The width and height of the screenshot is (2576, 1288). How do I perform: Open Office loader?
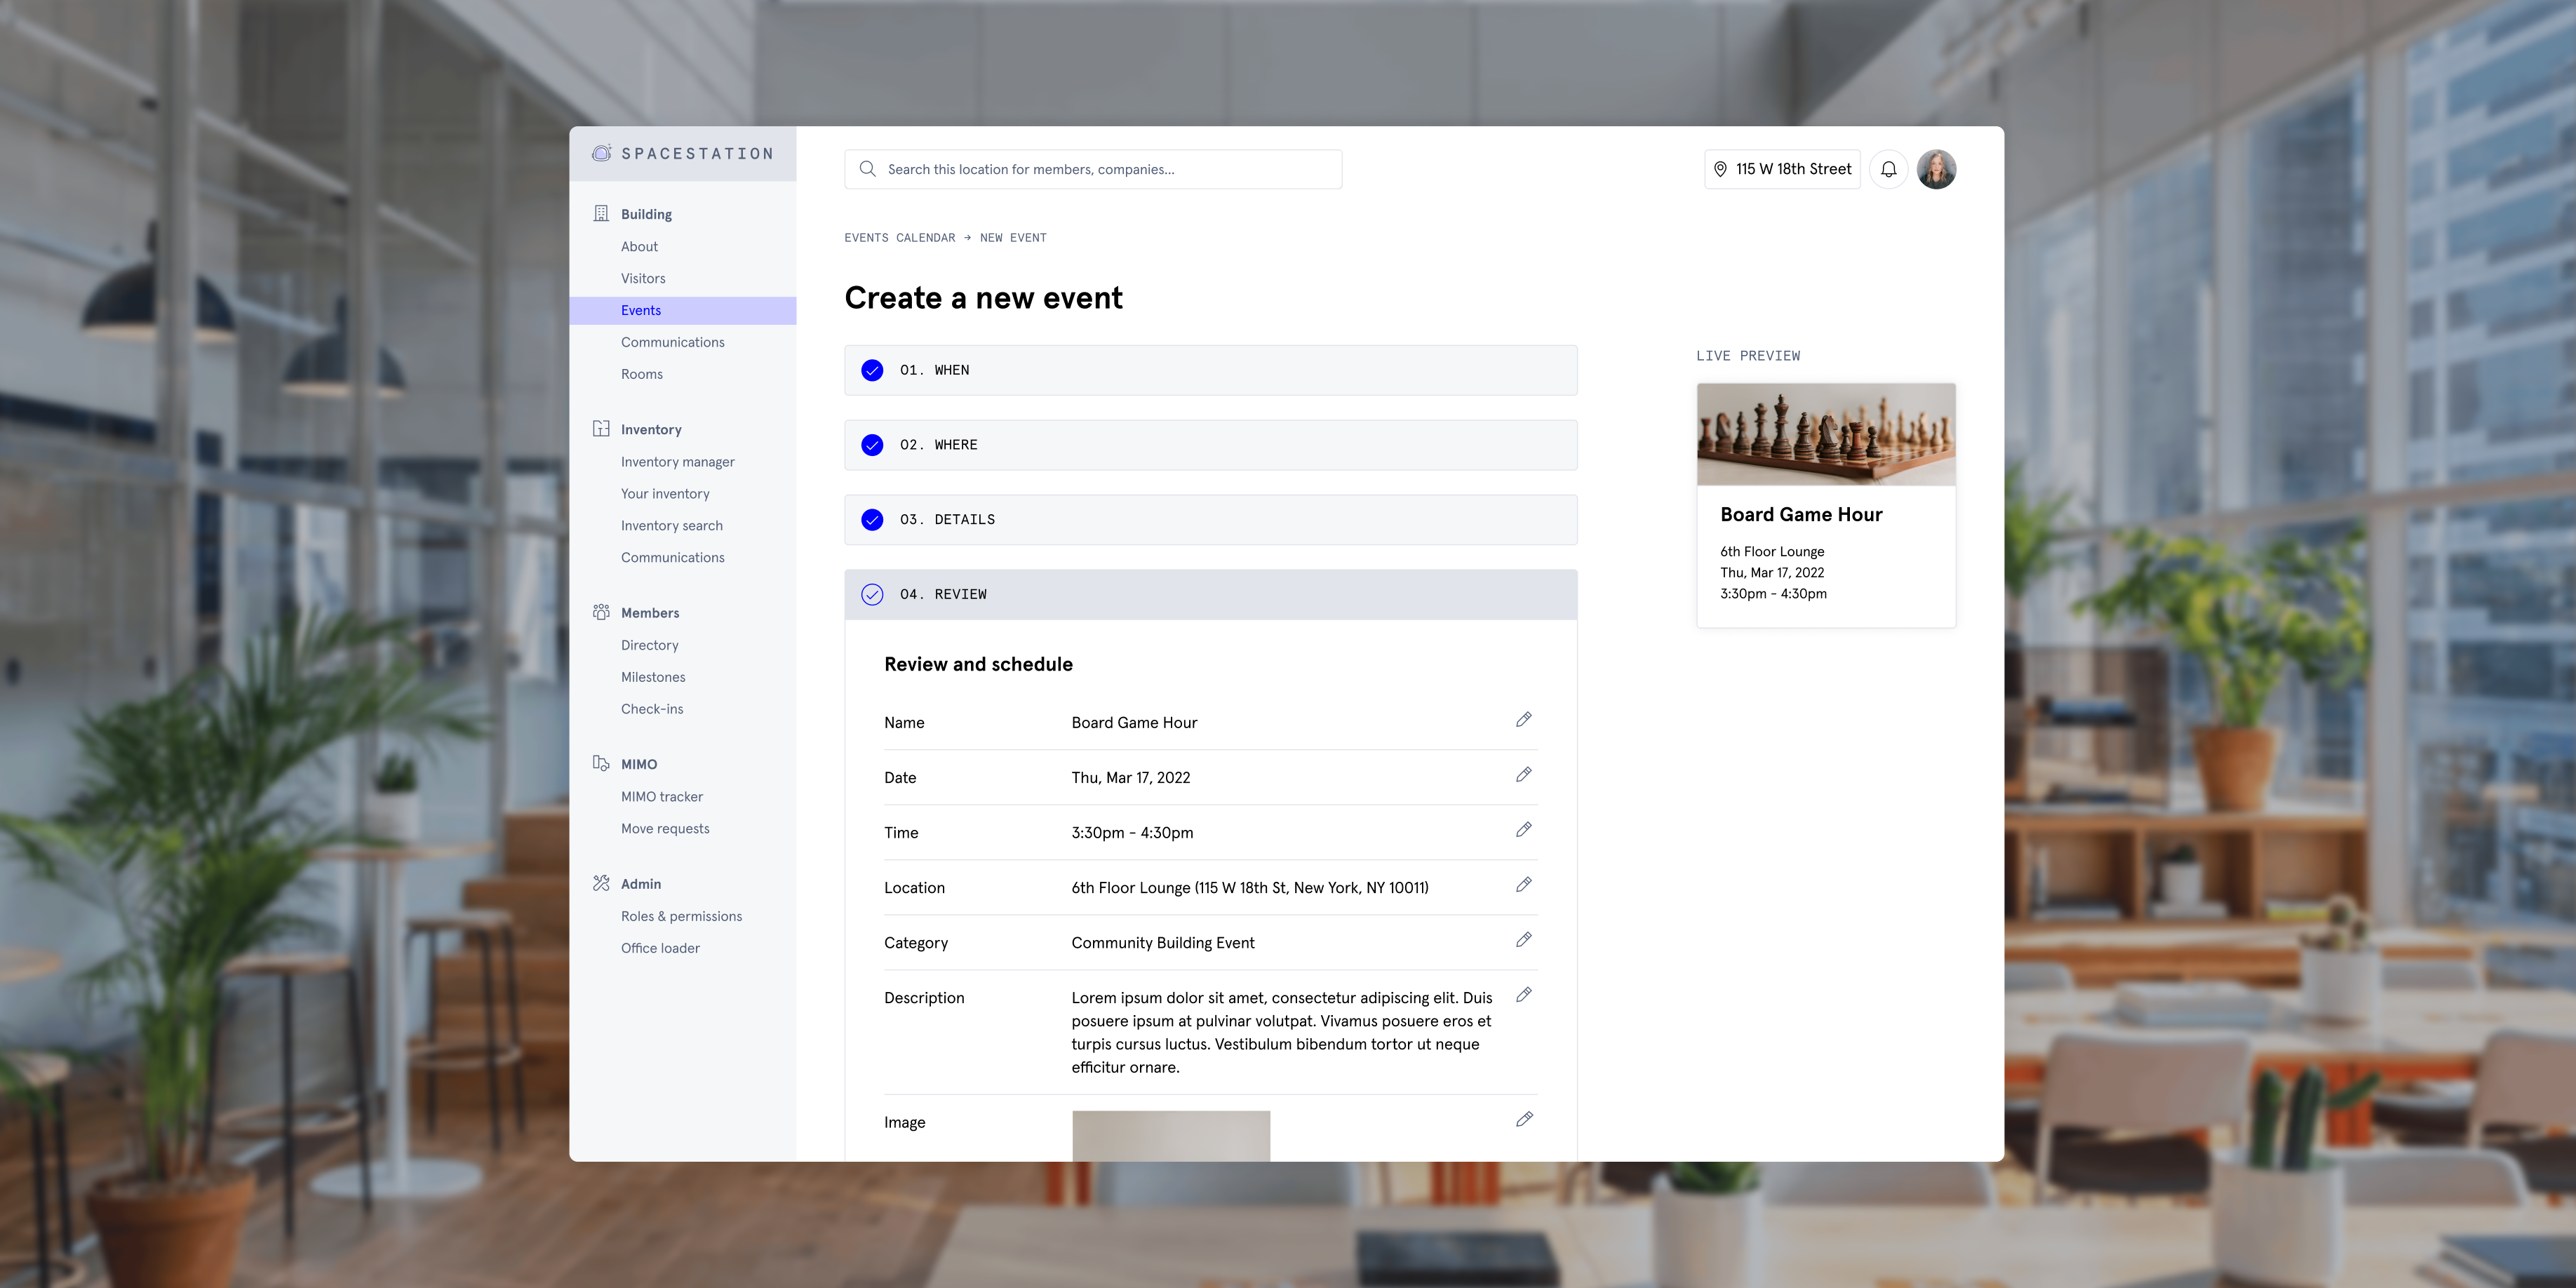tap(660, 949)
